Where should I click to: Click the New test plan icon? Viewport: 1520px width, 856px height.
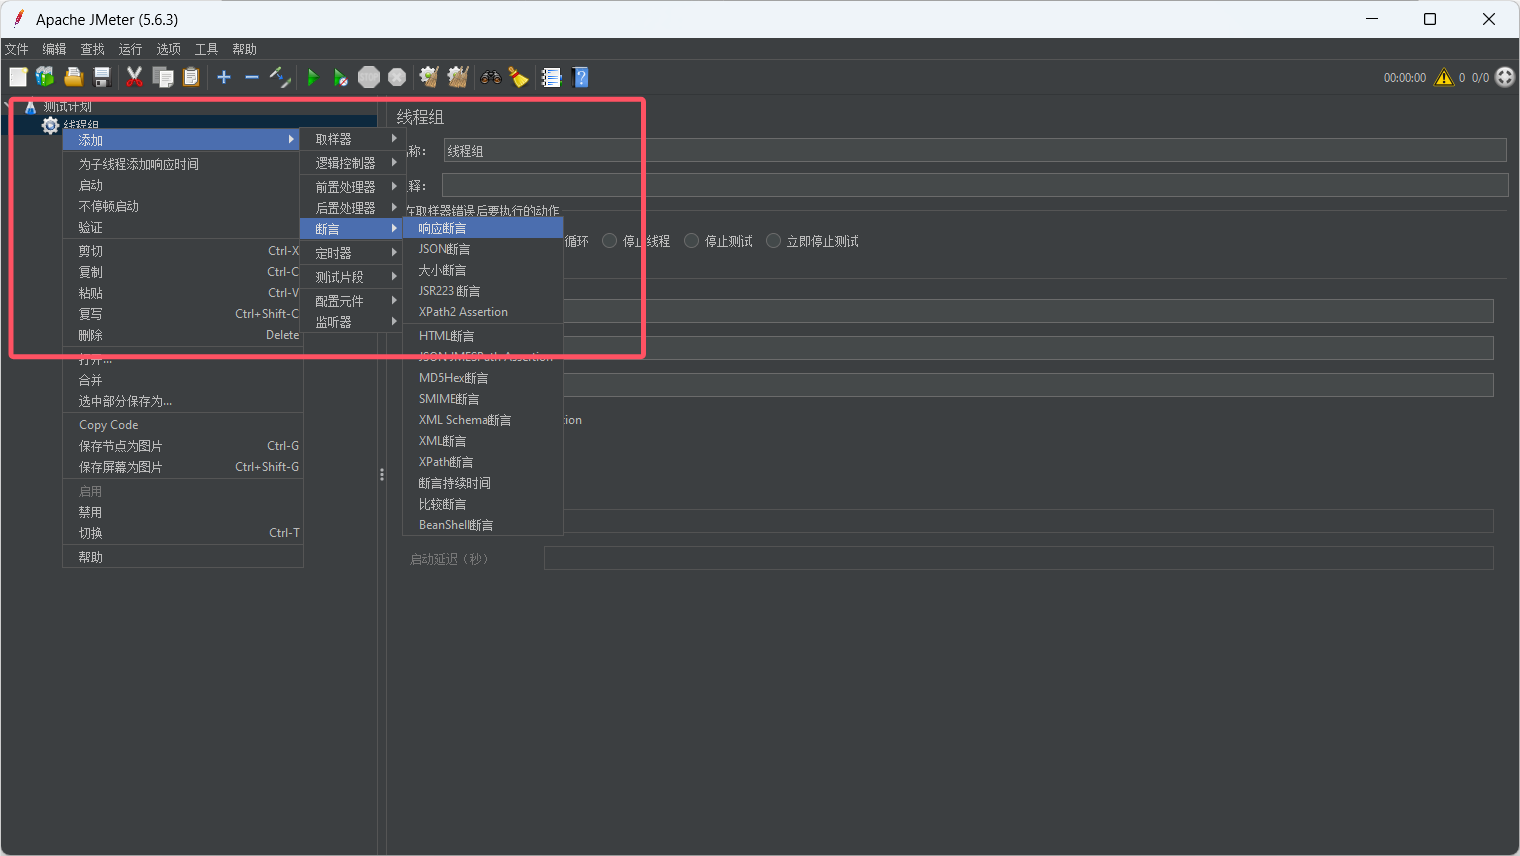(x=18, y=77)
